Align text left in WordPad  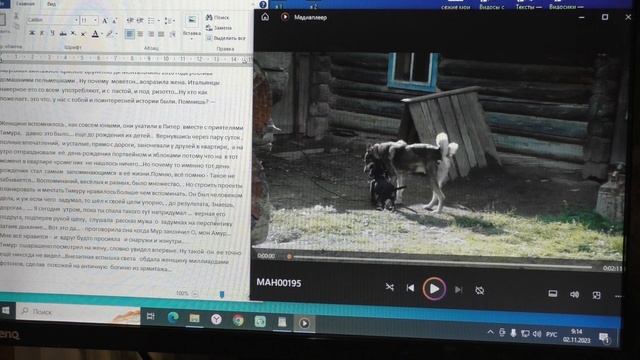pos(130,34)
